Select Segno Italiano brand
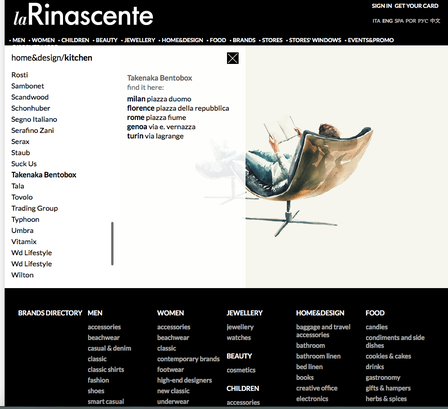Image resolution: width=448 pixels, height=409 pixels. coord(34,119)
